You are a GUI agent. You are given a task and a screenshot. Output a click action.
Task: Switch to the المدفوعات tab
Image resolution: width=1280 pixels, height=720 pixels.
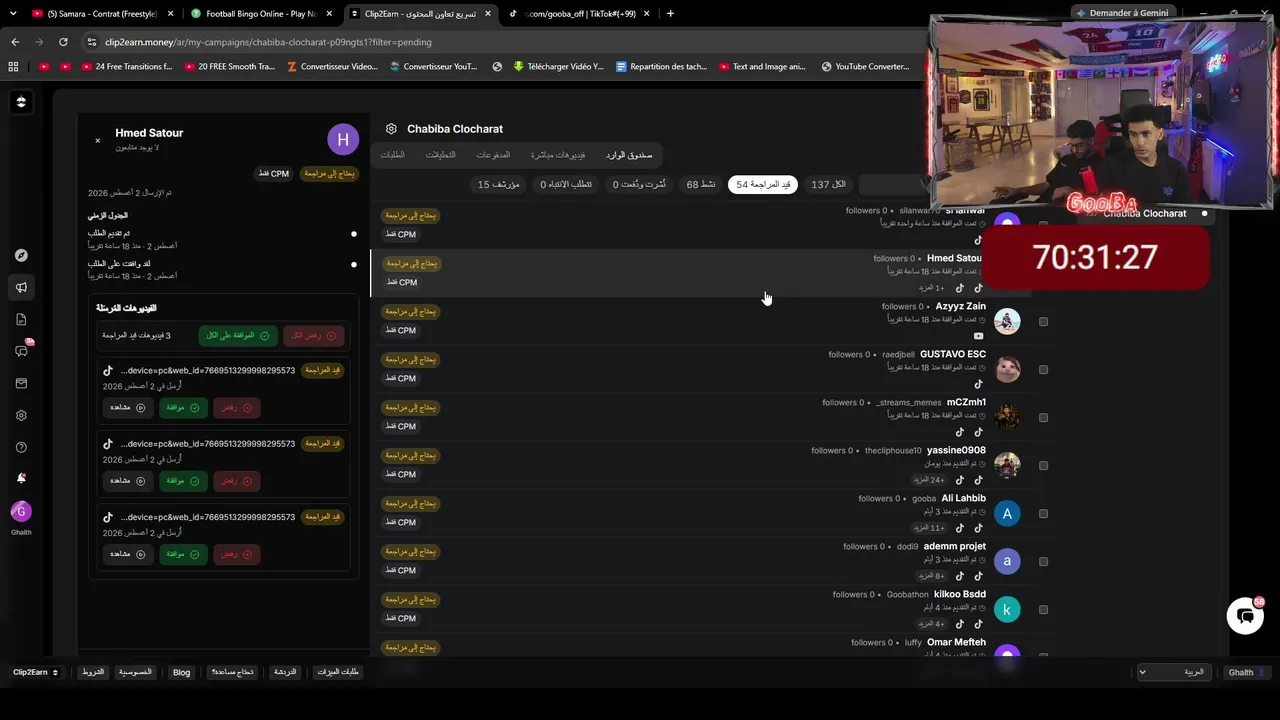(x=493, y=155)
